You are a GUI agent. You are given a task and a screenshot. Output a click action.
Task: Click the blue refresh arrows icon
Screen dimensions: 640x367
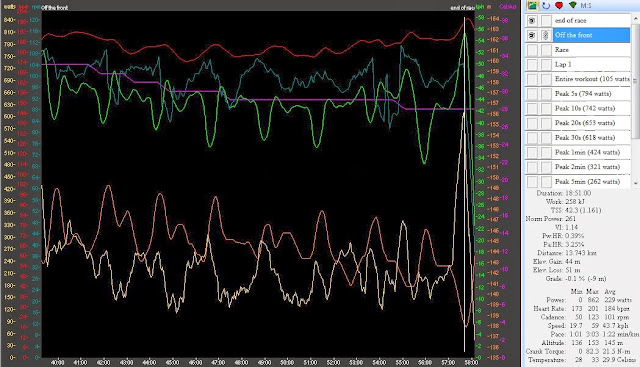pyautogui.click(x=546, y=5)
